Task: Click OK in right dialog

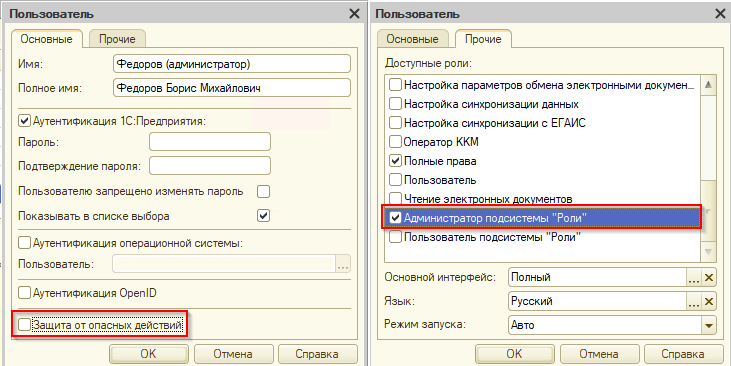Action: [515, 354]
